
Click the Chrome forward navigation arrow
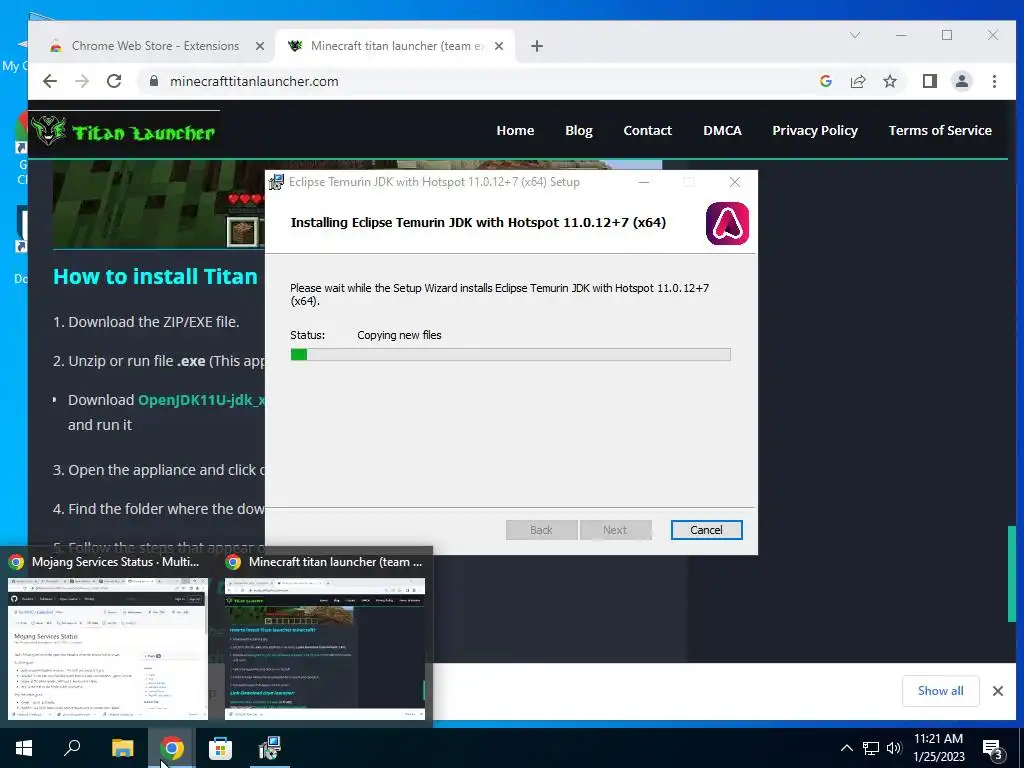(82, 82)
